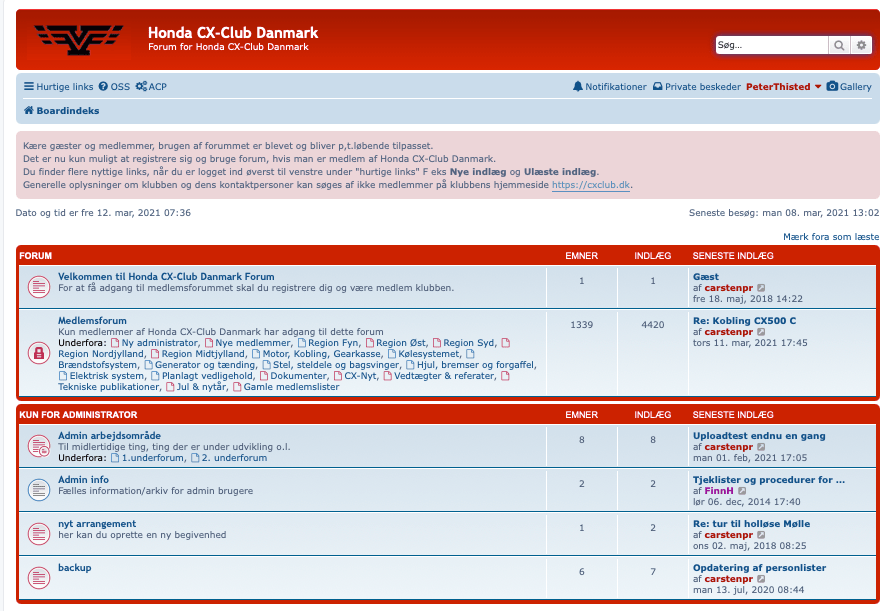This screenshot has height=611, width=888.
Task: Click the magnifier search button
Action: (839, 45)
